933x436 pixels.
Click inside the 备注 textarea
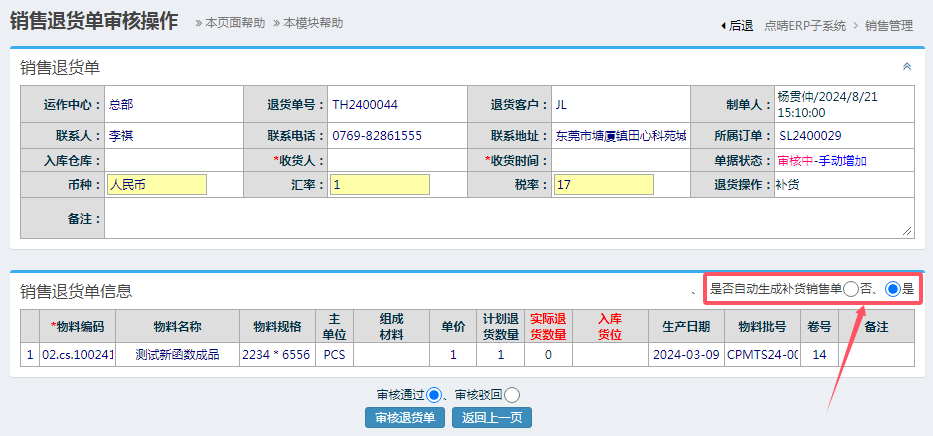[x=508, y=218]
